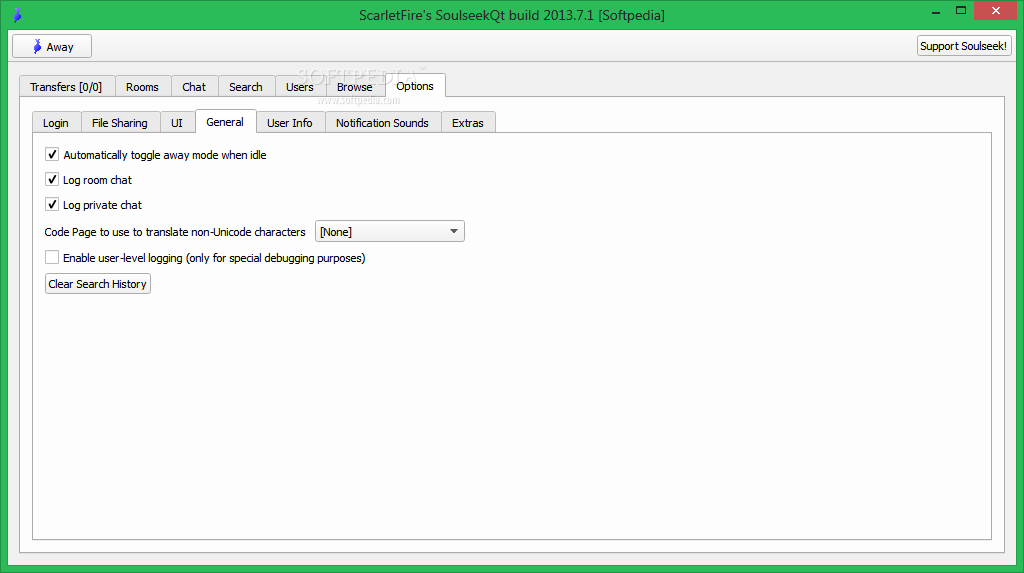Image resolution: width=1024 pixels, height=573 pixels.
Task: Go to the Chat tab
Action: pos(194,87)
